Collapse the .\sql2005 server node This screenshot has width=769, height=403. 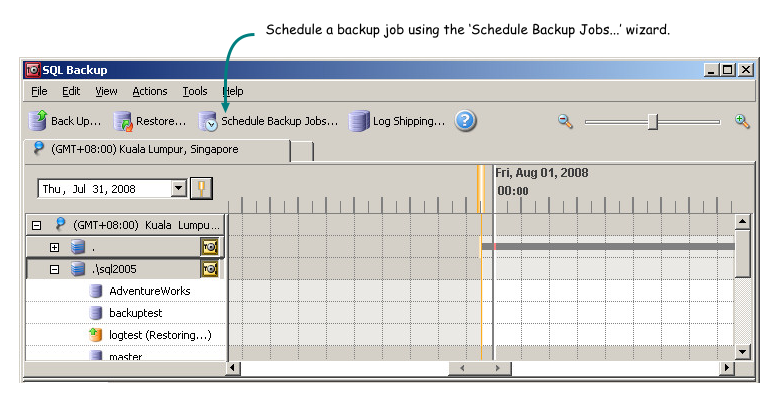(55, 269)
